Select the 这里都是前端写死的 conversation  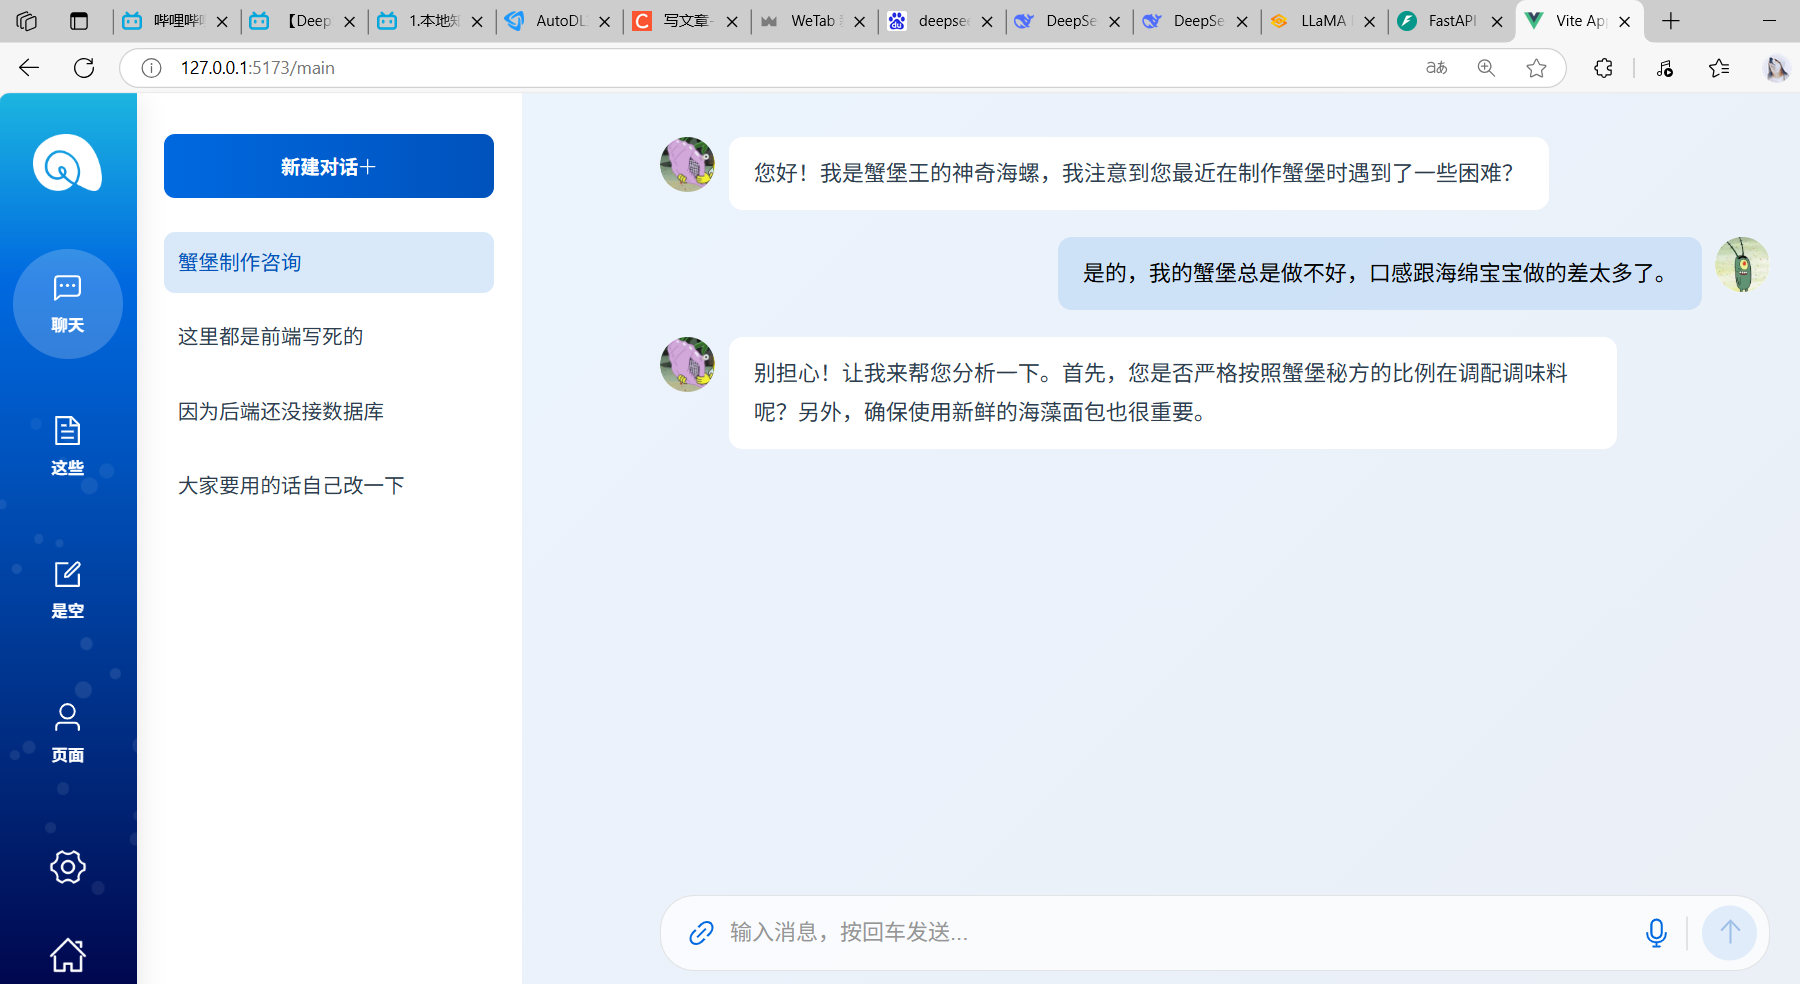click(x=329, y=337)
